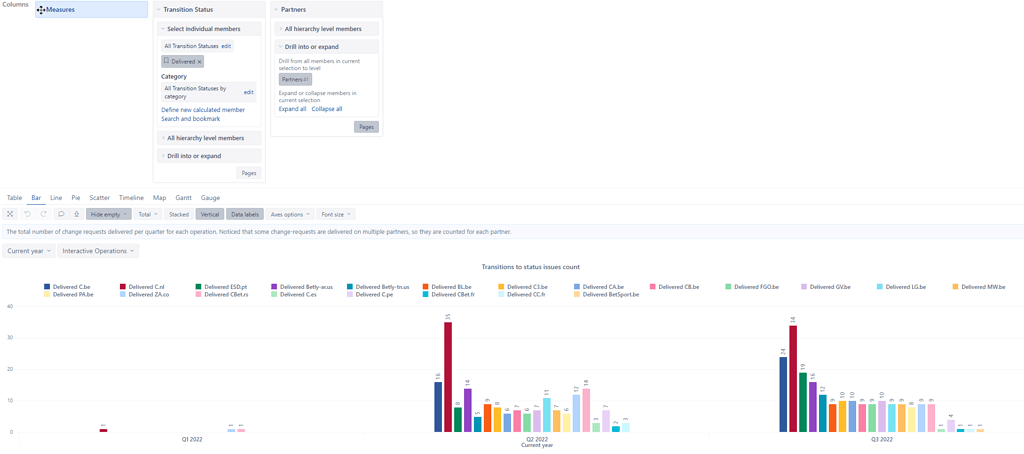This screenshot has height=454, width=1024.
Task: Switch to the Pie chart tab
Action: pos(76,198)
